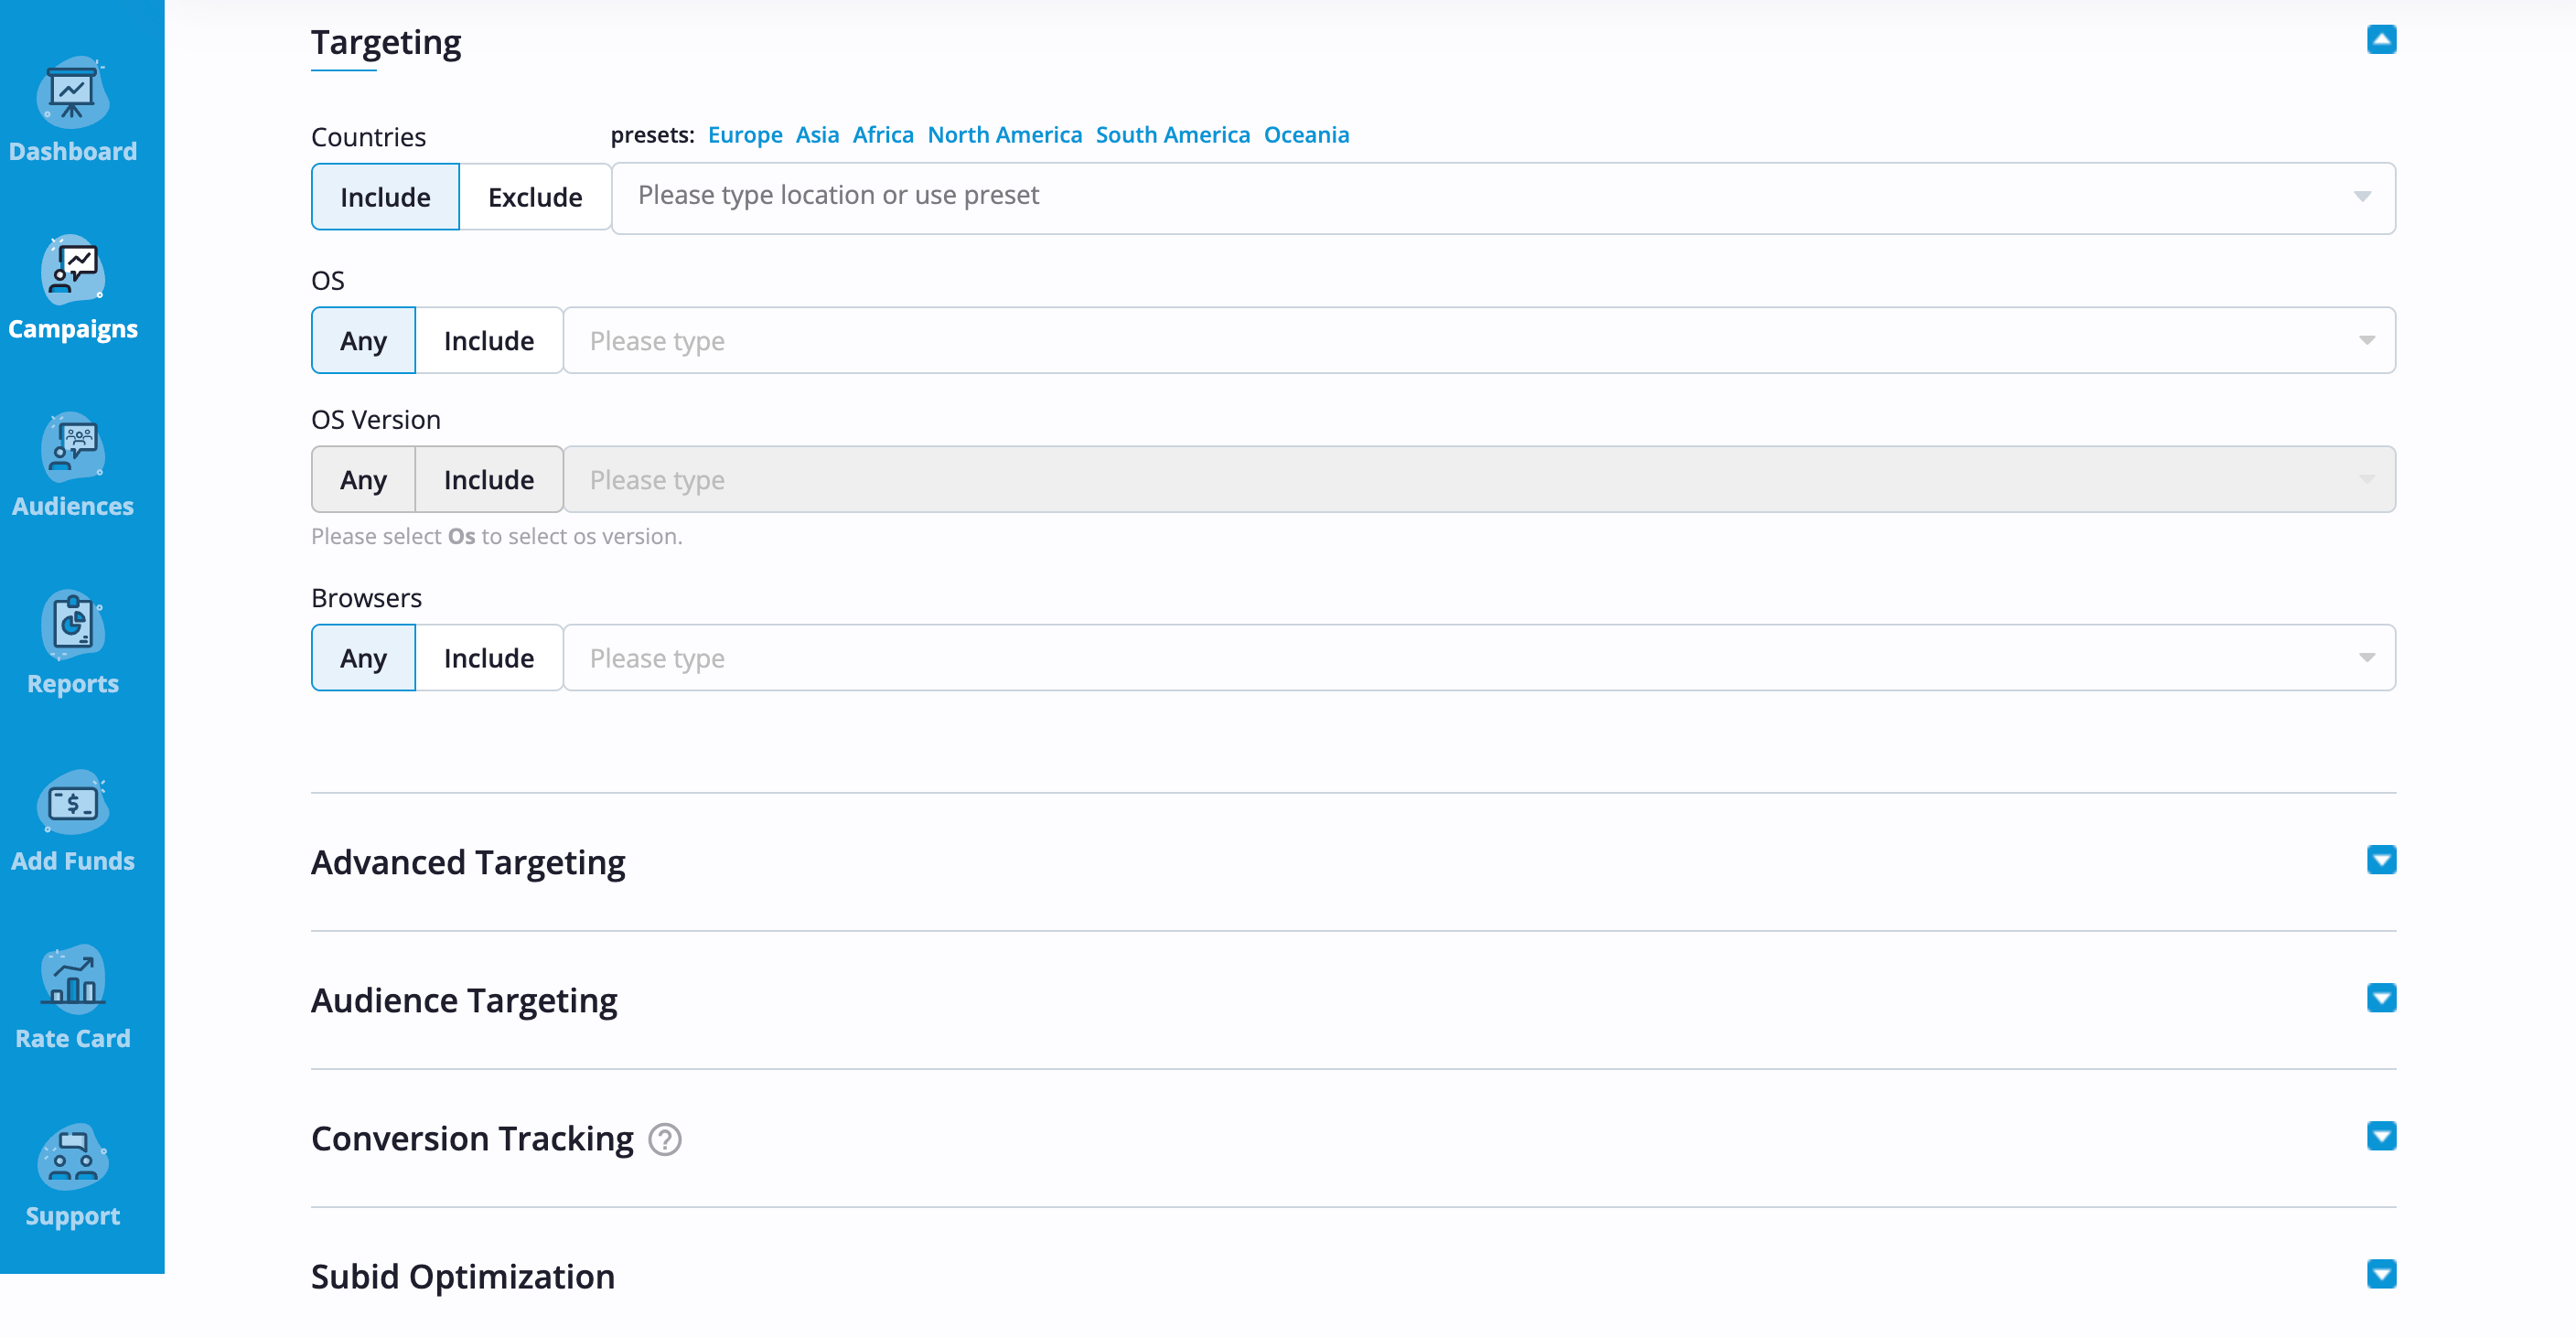Image resolution: width=2576 pixels, height=1337 pixels.
Task: Click the OS 'Please type' field
Action: point(1479,341)
